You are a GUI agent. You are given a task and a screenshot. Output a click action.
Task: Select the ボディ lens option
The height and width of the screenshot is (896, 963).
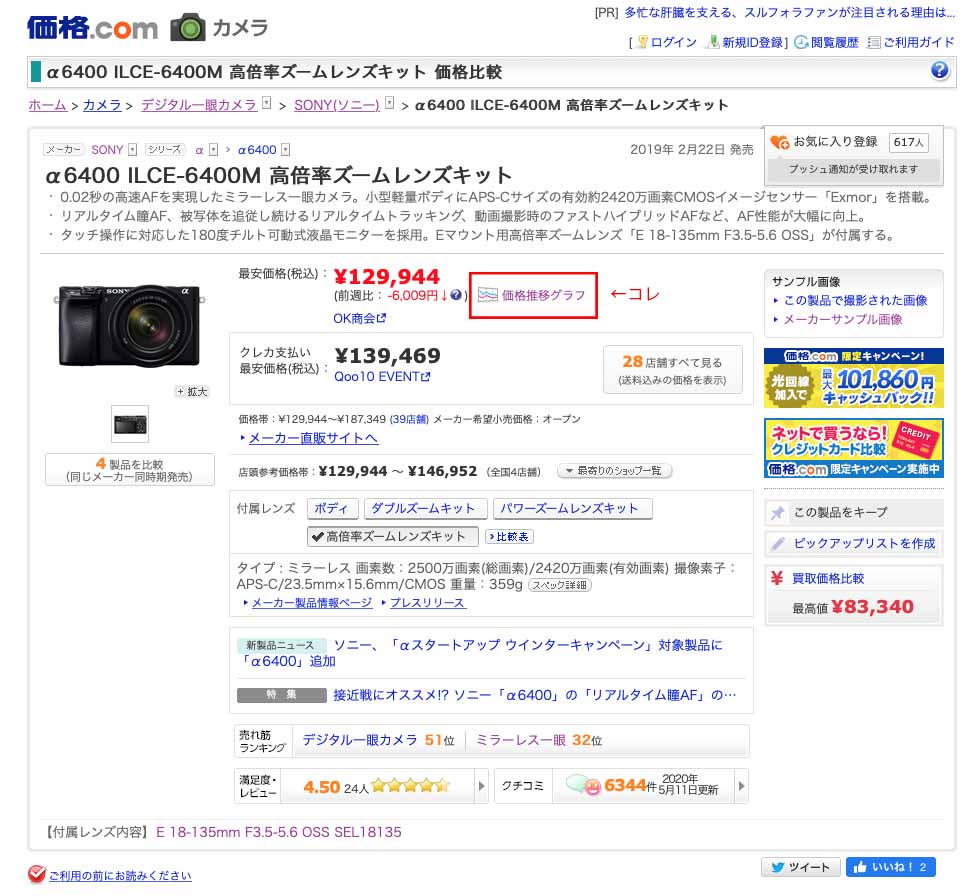(x=331, y=508)
